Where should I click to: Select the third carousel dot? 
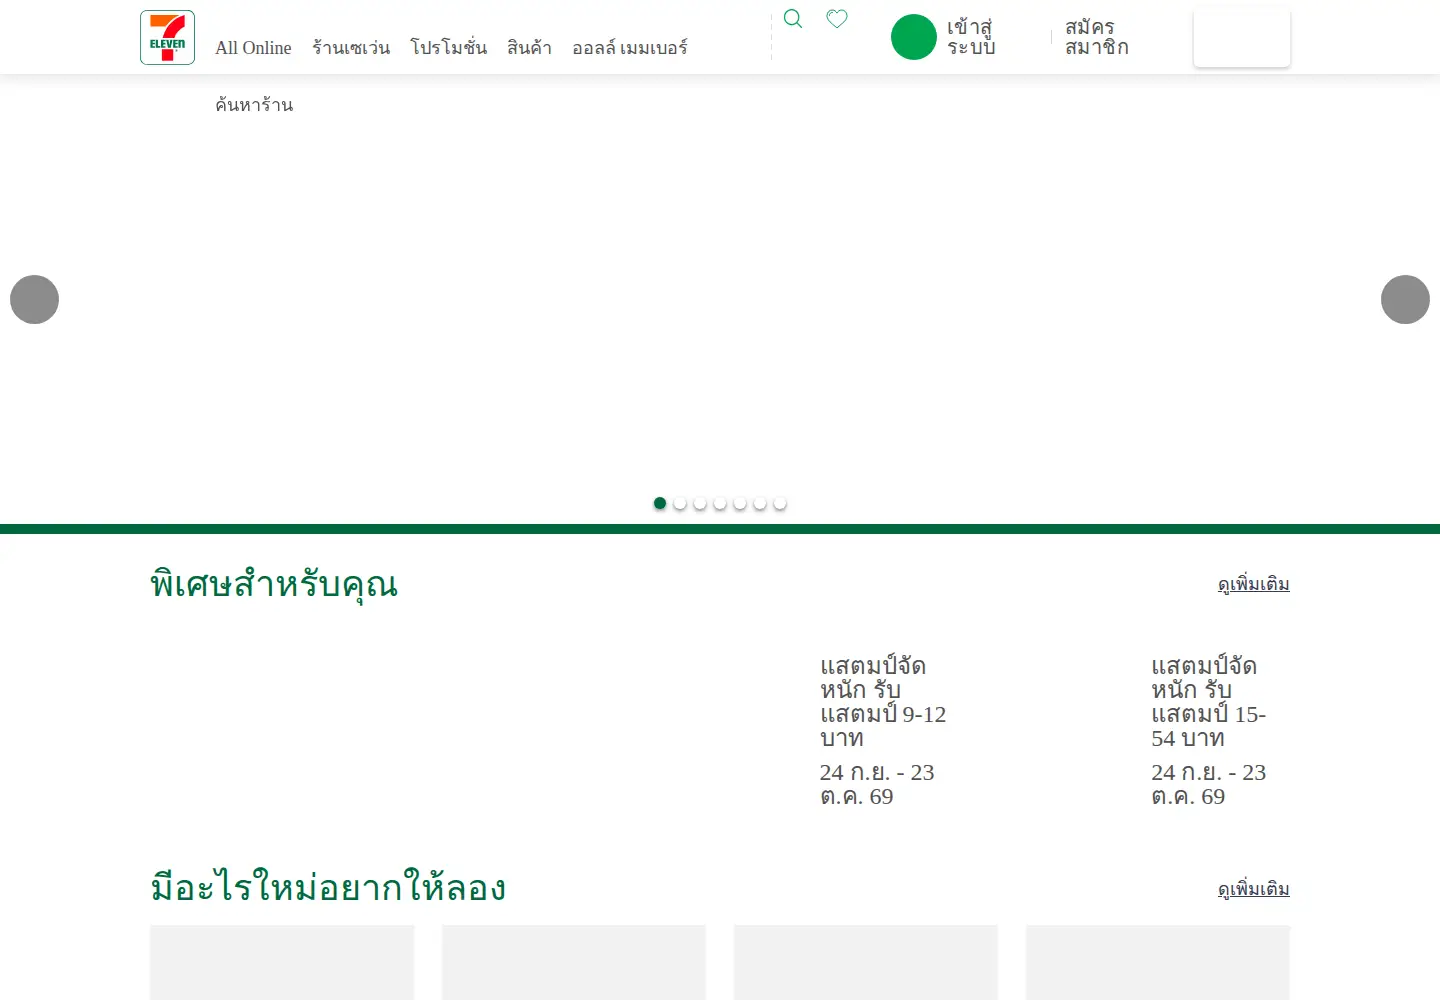(700, 503)
